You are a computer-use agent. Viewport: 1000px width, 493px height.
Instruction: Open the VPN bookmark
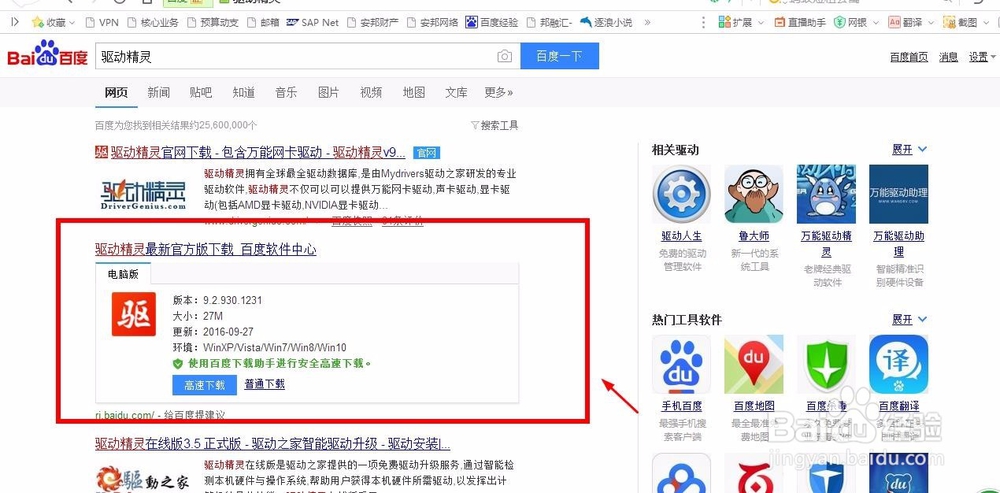click(x=102, y=22)
